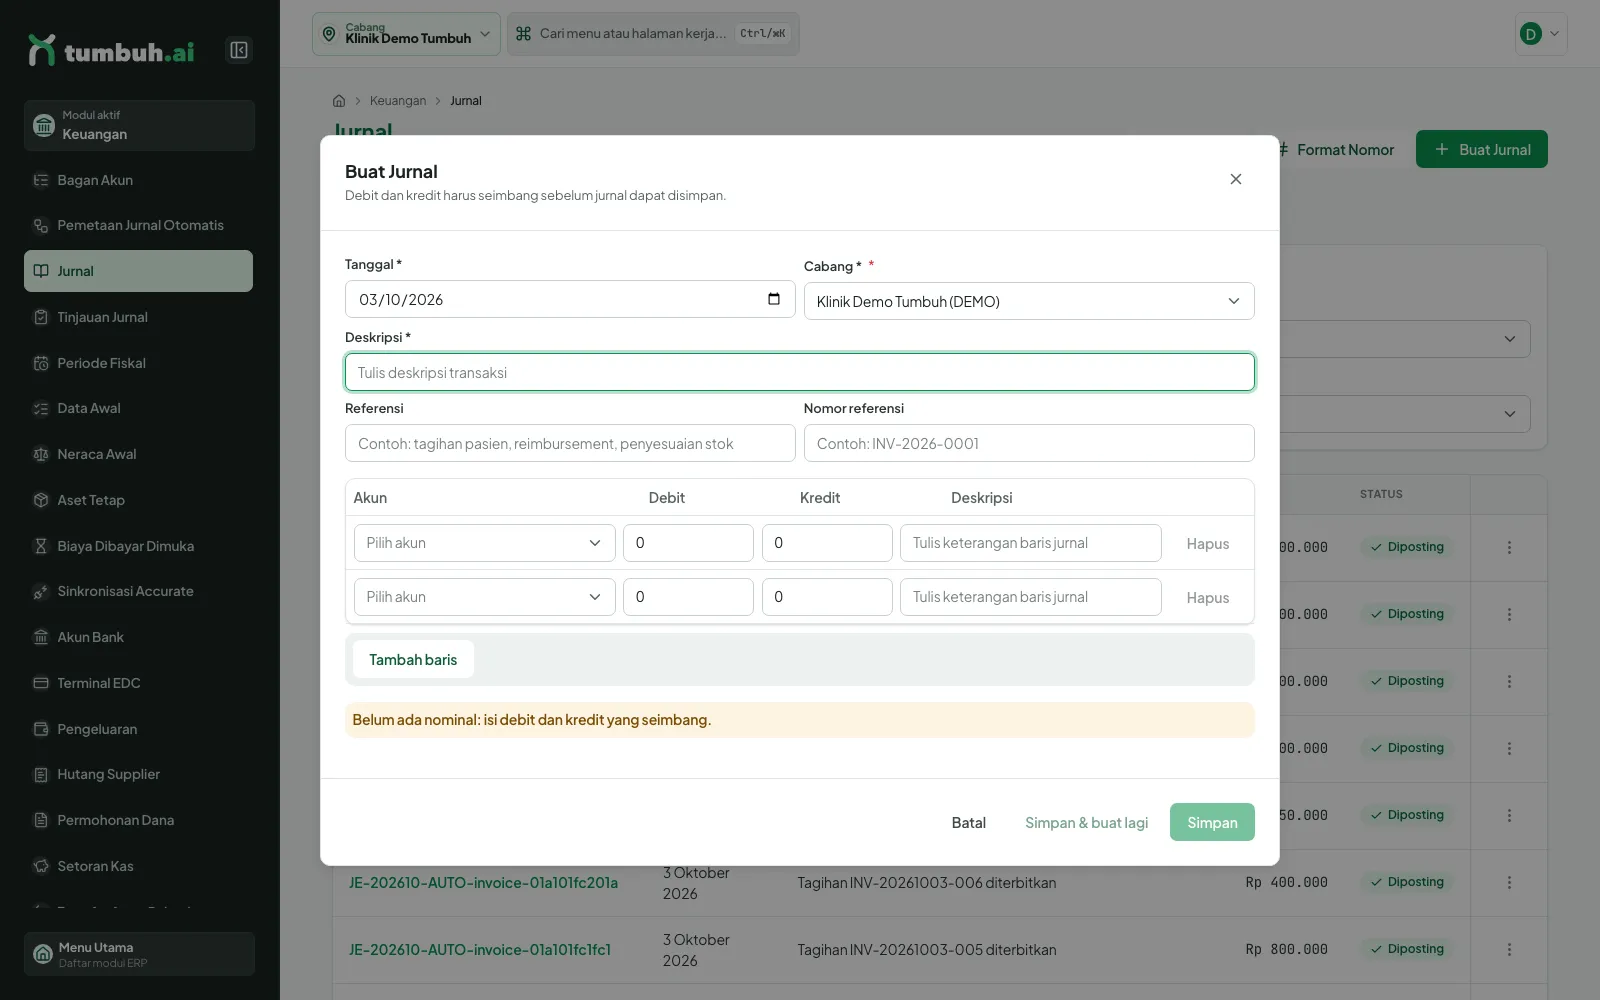The height and width of the screenshot is (1000, 1600).
Task: Click the Tinjauan Jurnal sidebar icon
Action: (x=41, y=317)
